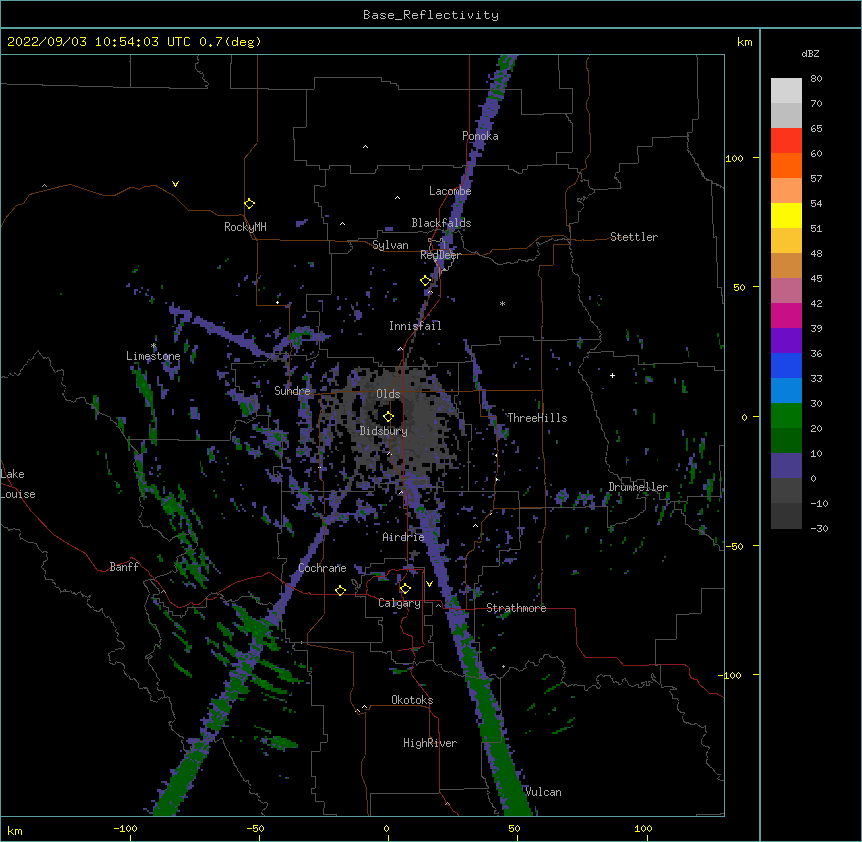Screen dimensions: 862x842
Task: Select the RedDeer label
Action: pyautogui.click(x=440, y=255)
